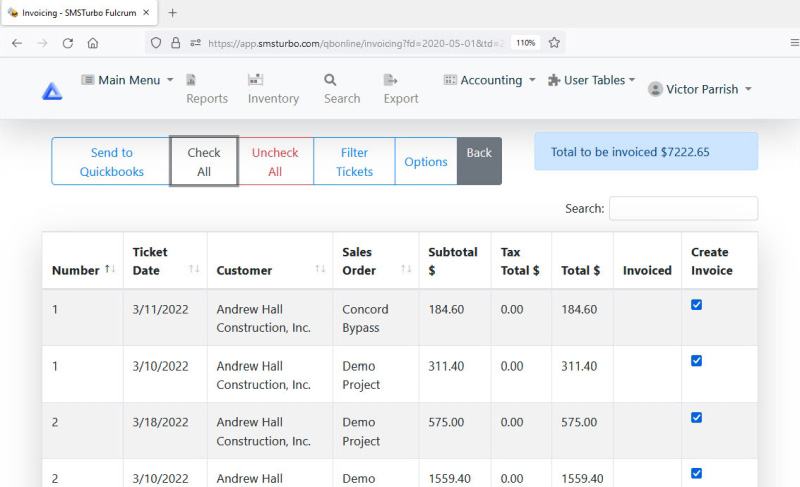Viewport: 800px width, 487px height.
Task: Click the Main Menu list icon
Action: tap(88, 80)
